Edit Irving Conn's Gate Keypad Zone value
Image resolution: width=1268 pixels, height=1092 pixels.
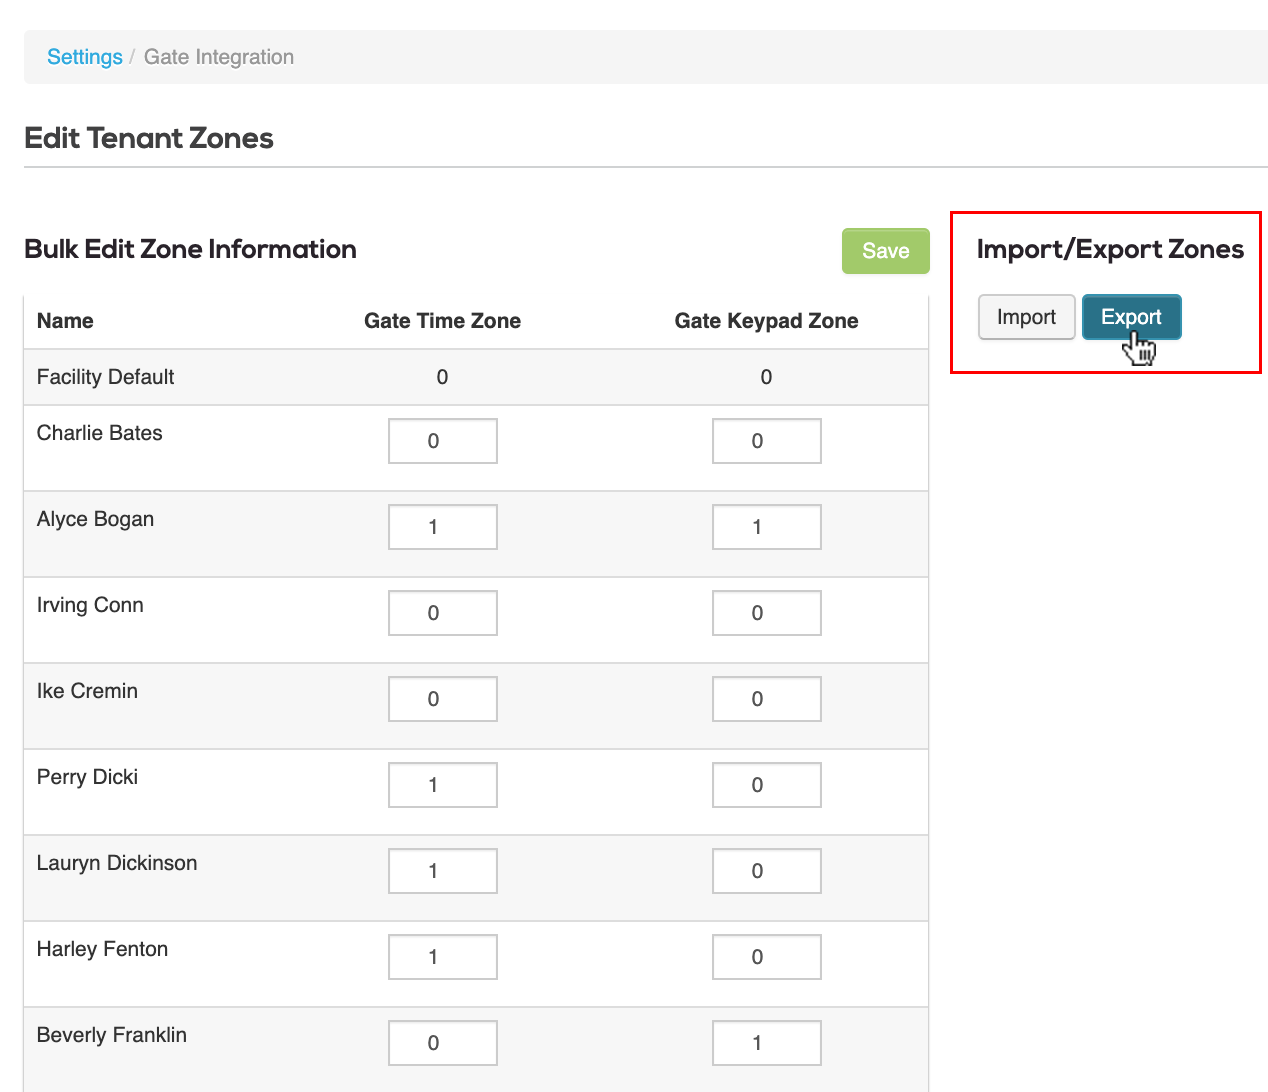point(766,612)
